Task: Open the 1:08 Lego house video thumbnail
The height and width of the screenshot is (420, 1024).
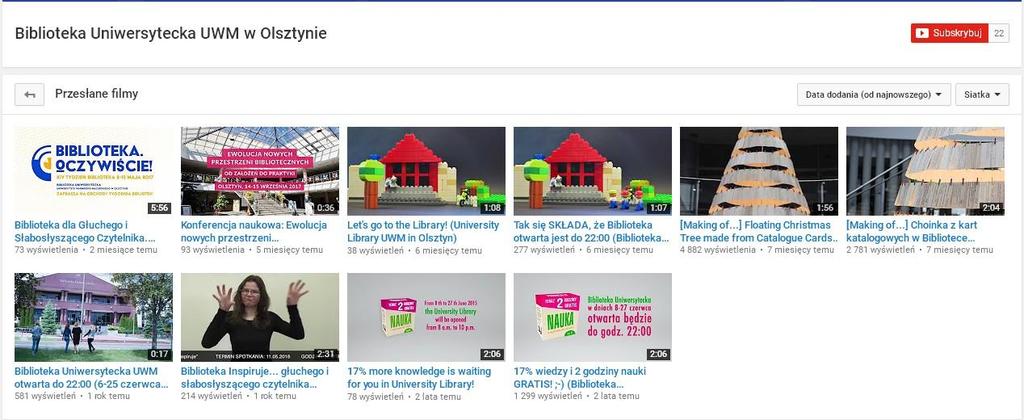Action: click(426, 171)
